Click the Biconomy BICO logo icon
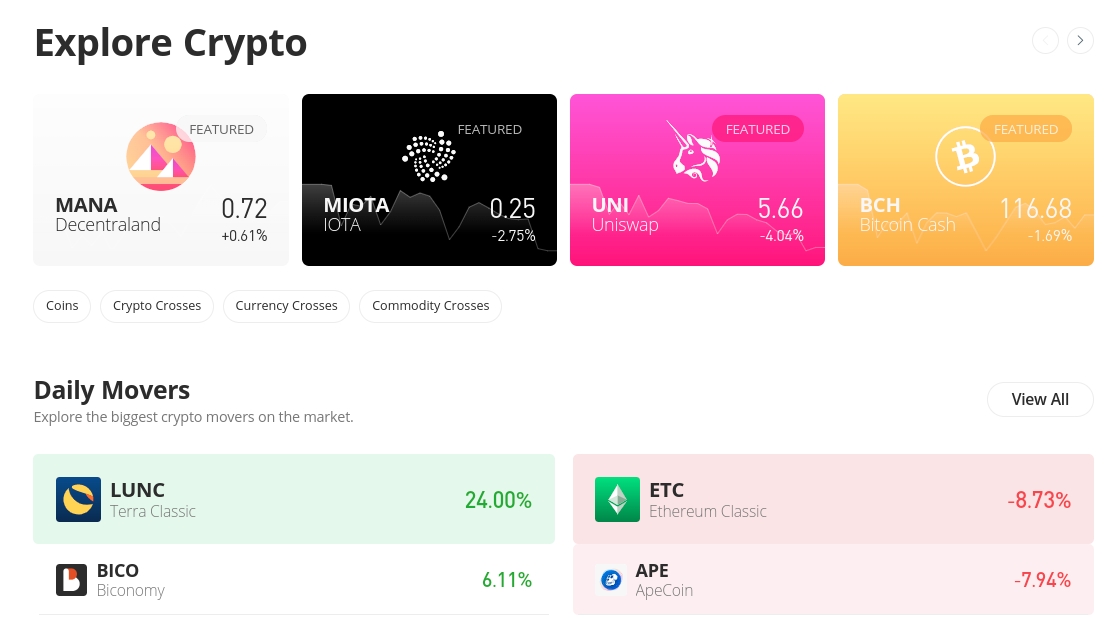1117x618 pixels. point(71,580)
